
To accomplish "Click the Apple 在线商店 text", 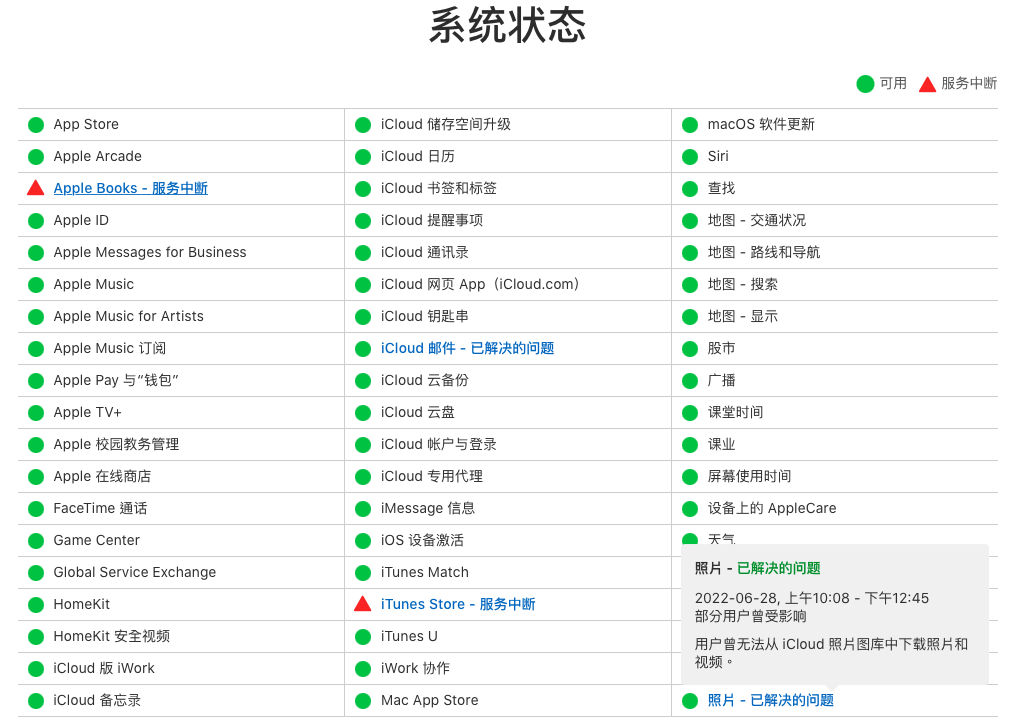I will (102, 476).
